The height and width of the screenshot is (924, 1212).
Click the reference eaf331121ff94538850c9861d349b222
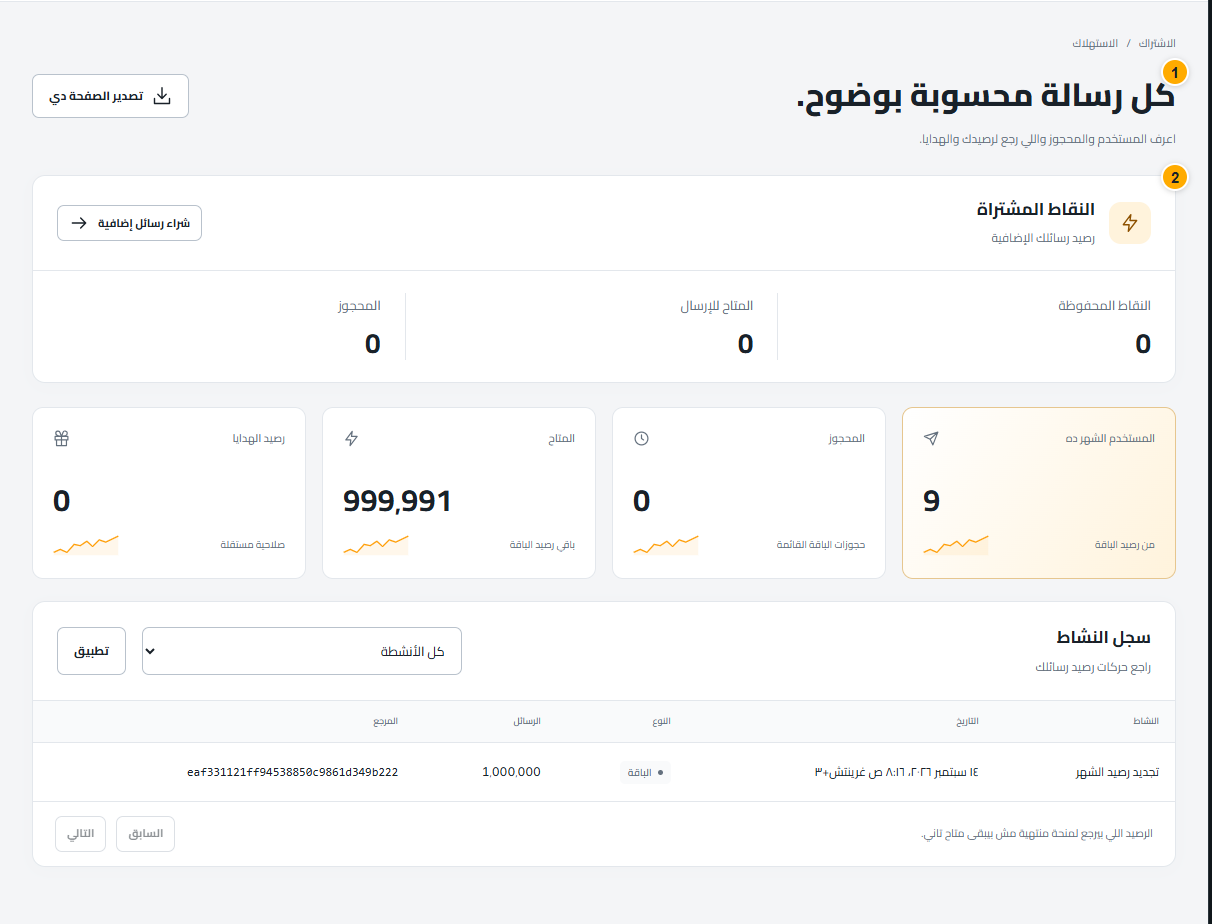pyautogui.click(x=293, y=772)
